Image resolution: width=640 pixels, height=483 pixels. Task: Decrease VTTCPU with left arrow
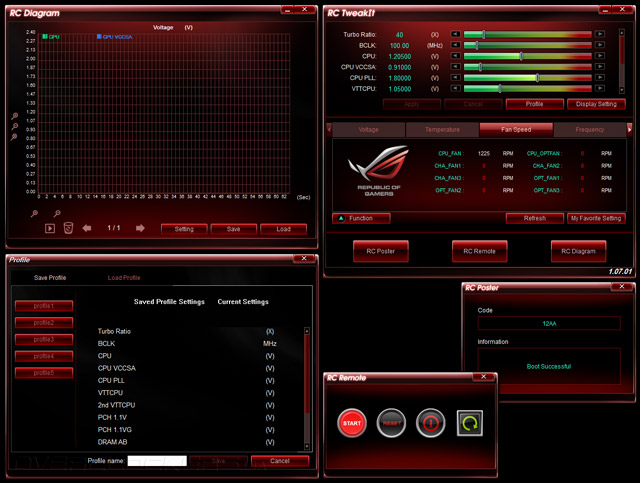pyautogui.click(x=456, y=88)
